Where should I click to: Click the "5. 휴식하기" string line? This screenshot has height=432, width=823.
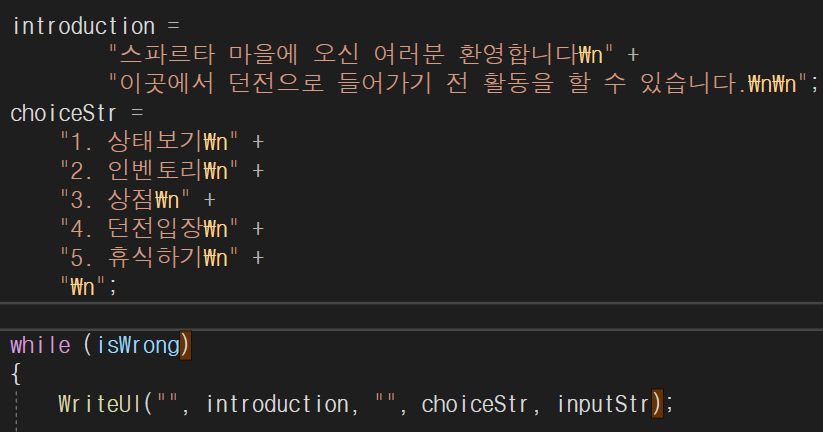click(149, 257)
